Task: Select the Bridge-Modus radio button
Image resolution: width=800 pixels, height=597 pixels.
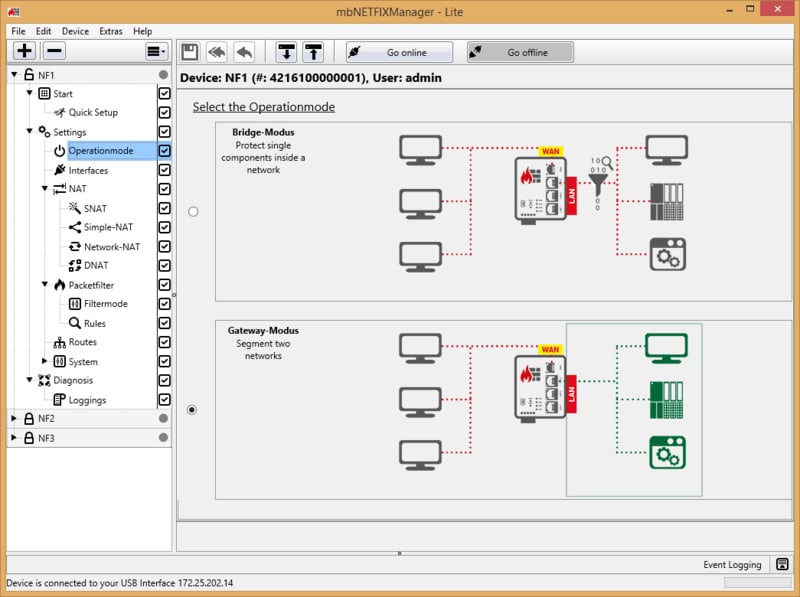Action: pyautogui.click(x=193, y=211)
